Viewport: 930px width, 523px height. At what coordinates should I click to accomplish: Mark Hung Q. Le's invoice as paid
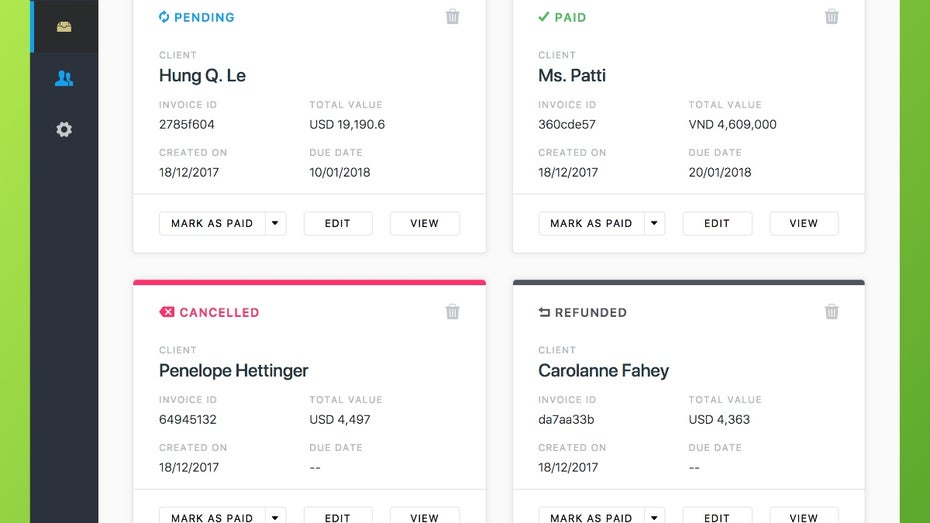point(212,223)
